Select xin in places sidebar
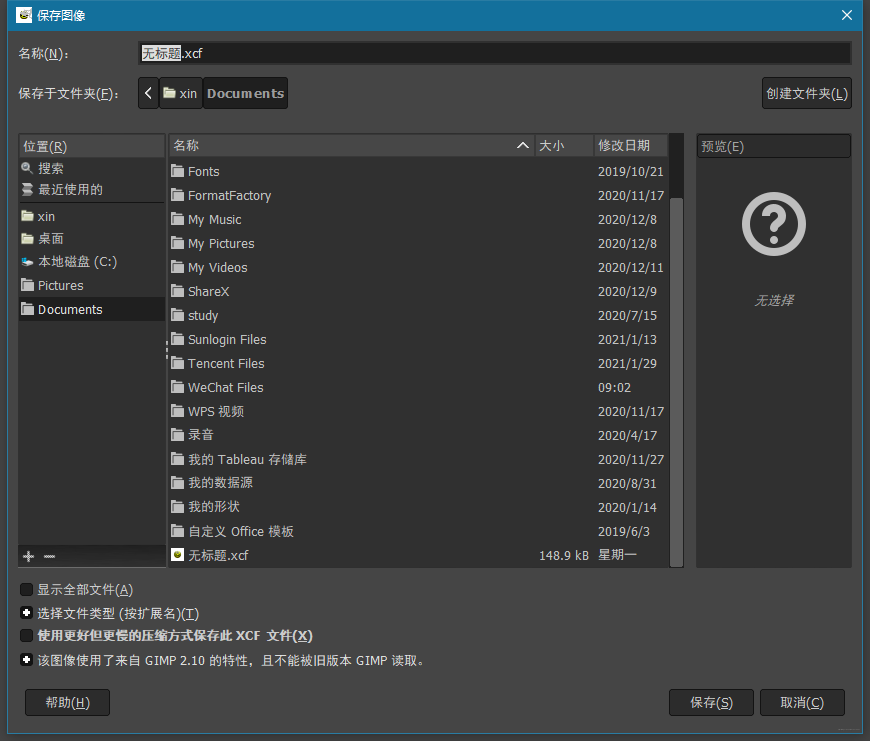 pos(92,216)
